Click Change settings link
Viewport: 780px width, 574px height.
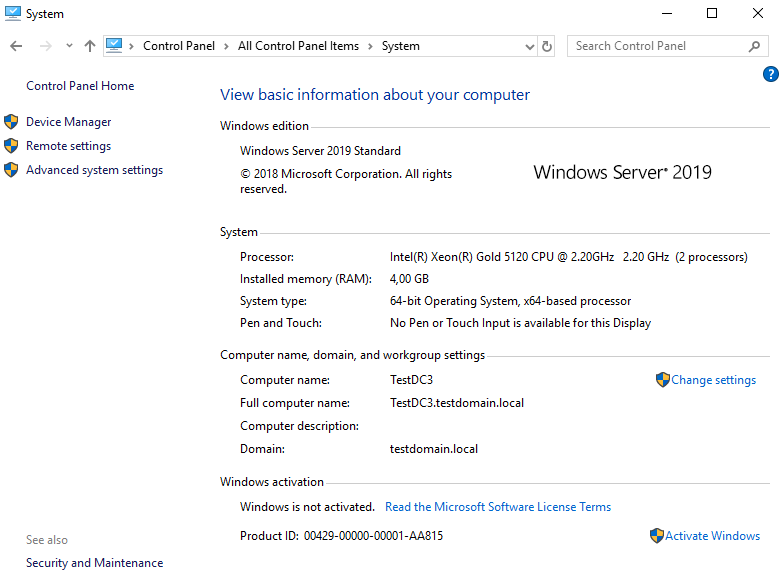tap(713, 380)
